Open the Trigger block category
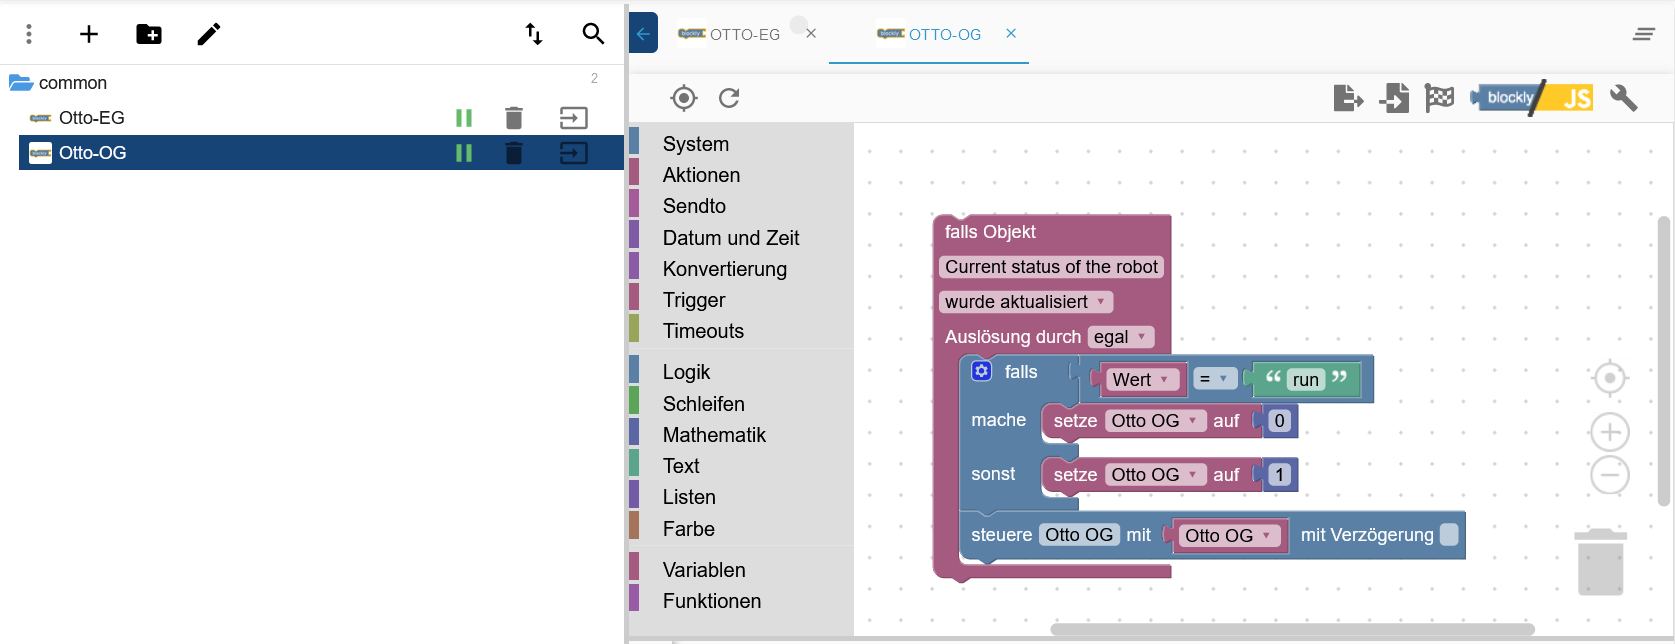 point(694,300)
